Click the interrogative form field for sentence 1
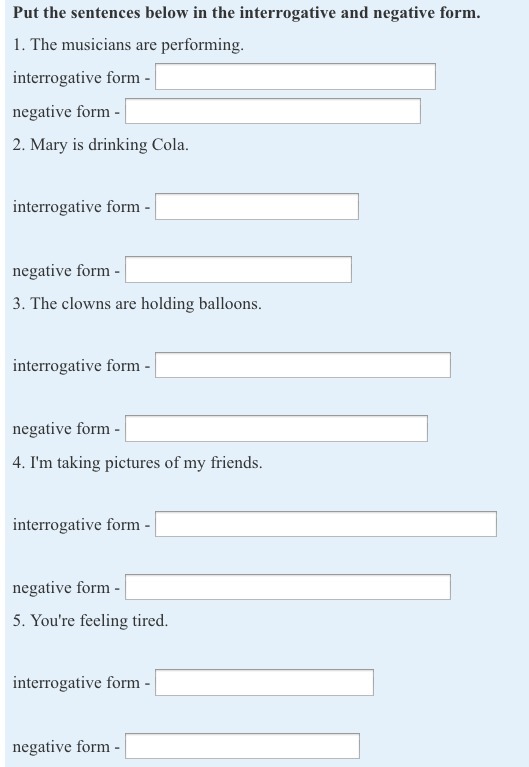The image size is (529, 767). click(295, 76)
